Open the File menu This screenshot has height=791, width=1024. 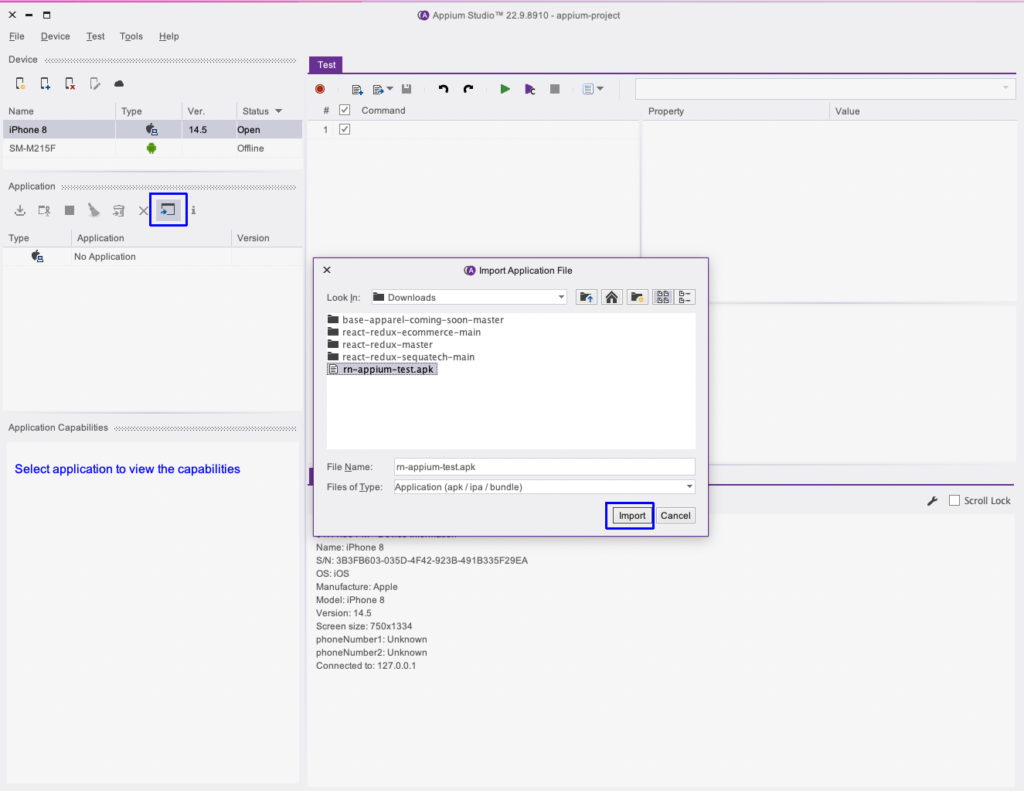point(16,37)
